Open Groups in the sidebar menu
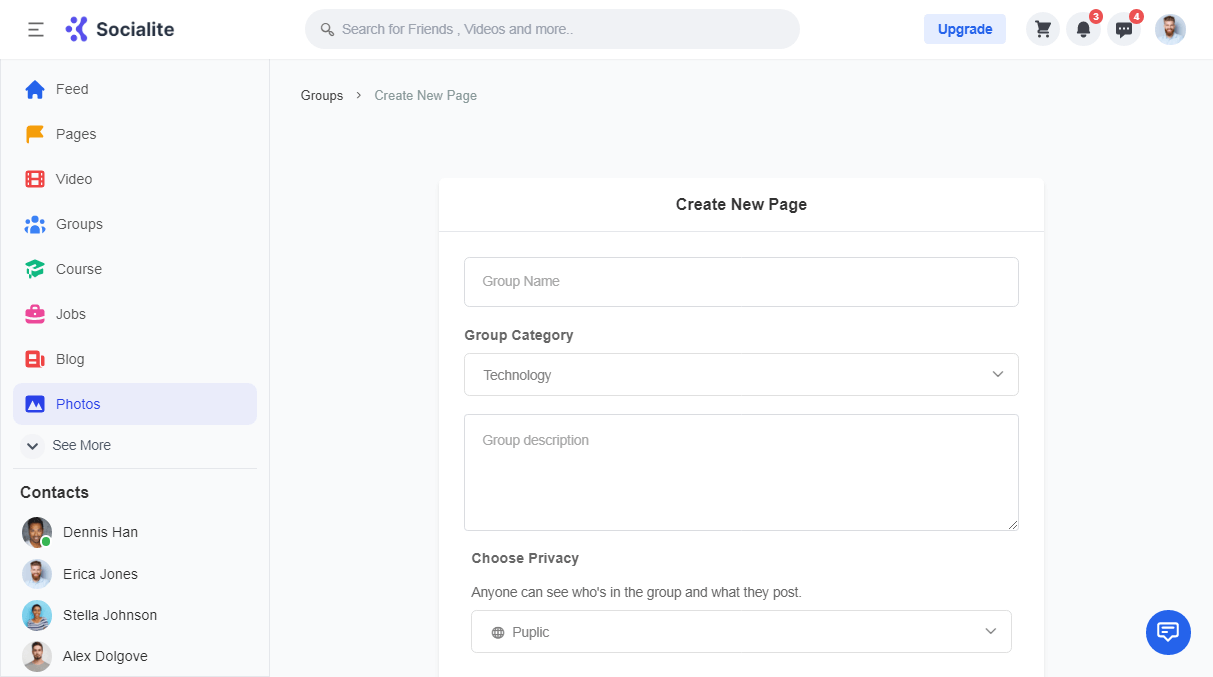The height and width of the screenshot is (677, 1213). 79,224
